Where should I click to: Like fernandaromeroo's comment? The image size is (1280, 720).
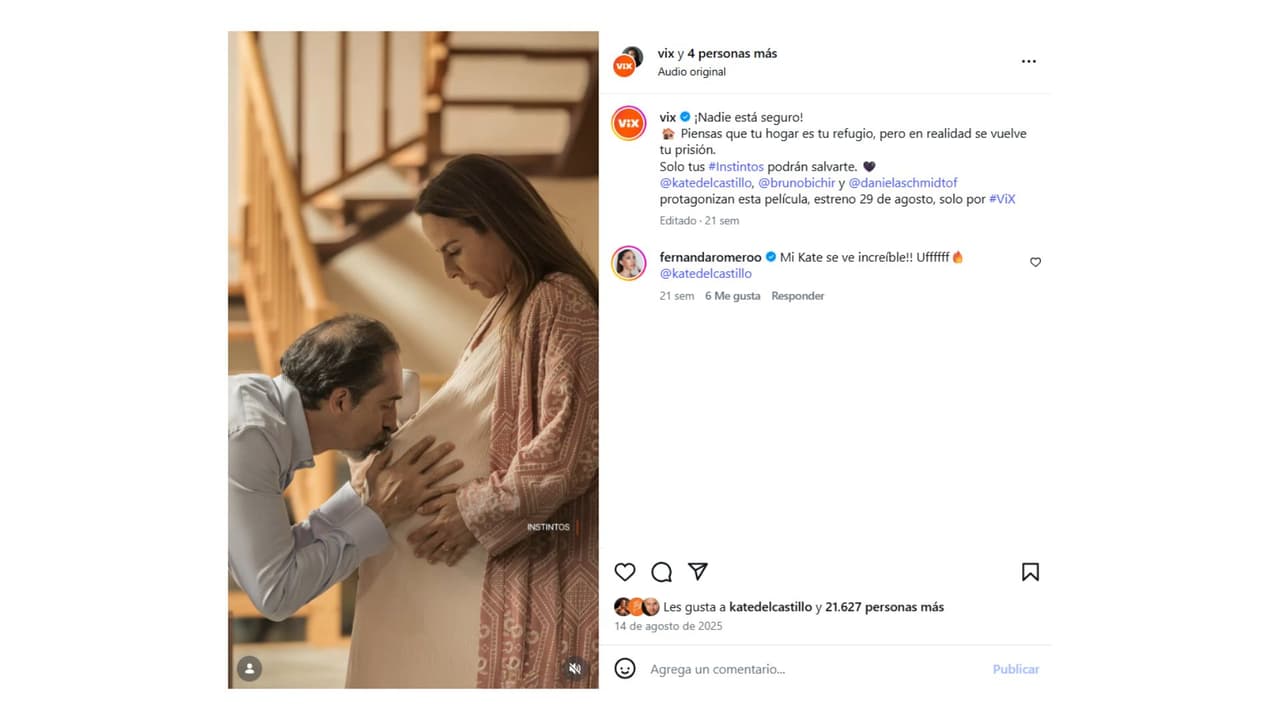point(1035,262)
